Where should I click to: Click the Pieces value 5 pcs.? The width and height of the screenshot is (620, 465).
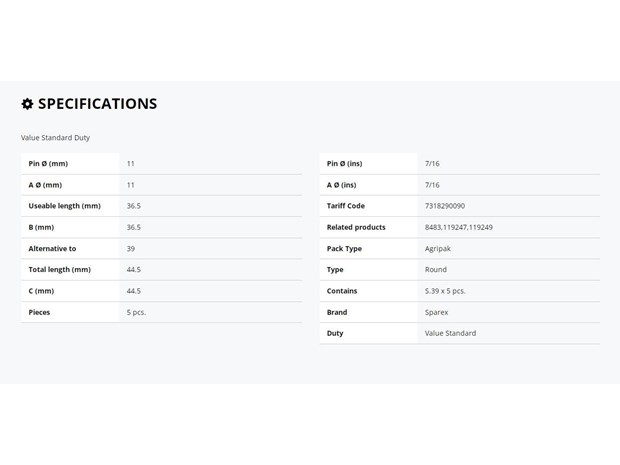(x=136, y=312)
